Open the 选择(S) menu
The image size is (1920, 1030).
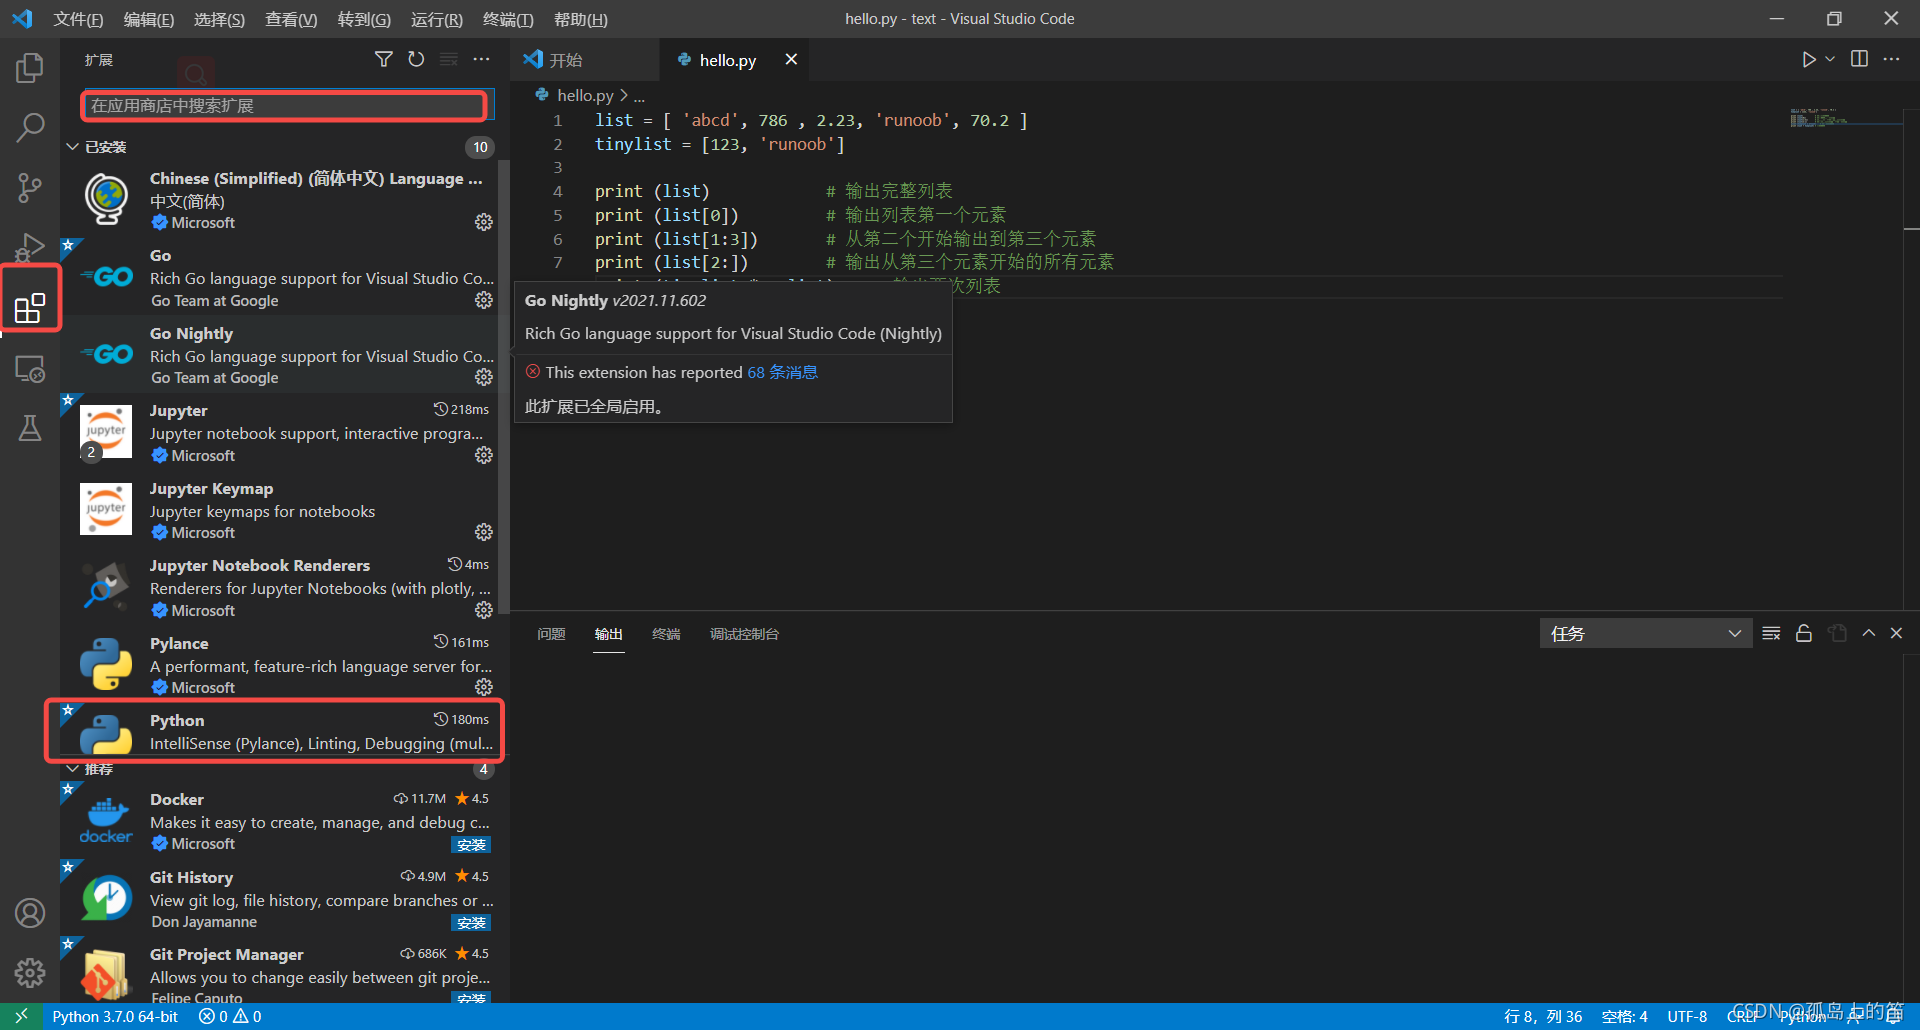219,19
